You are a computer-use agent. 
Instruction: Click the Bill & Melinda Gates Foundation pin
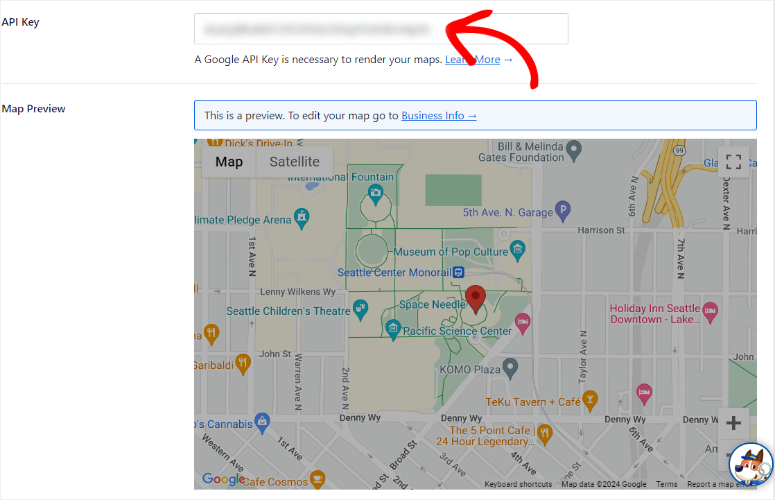click(574, 151)
